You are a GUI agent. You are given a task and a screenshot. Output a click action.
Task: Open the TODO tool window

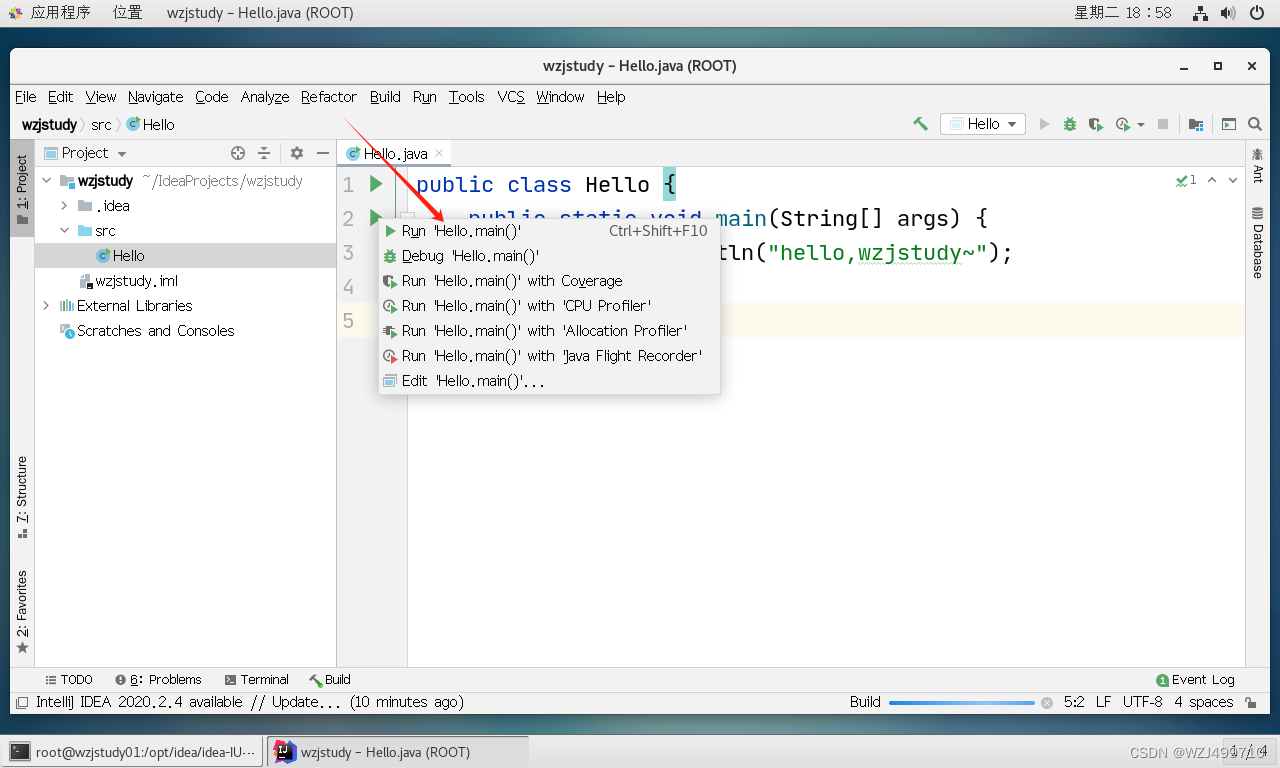coord(69,679)
